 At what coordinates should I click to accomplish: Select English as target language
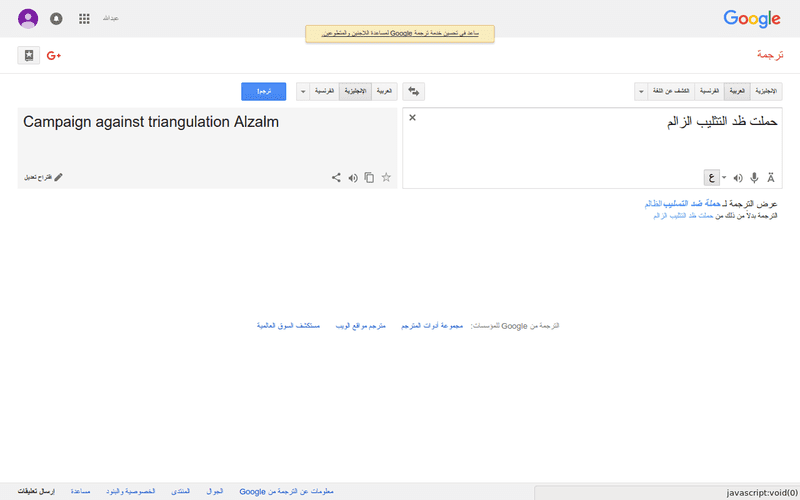(356, 91)
